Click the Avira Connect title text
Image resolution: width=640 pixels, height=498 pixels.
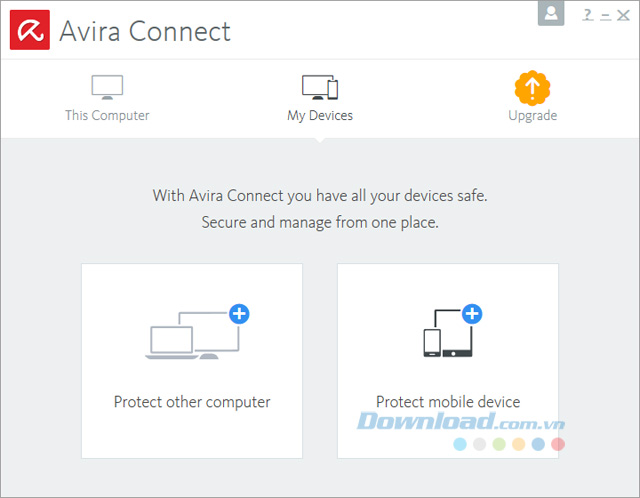coord(145,31)
